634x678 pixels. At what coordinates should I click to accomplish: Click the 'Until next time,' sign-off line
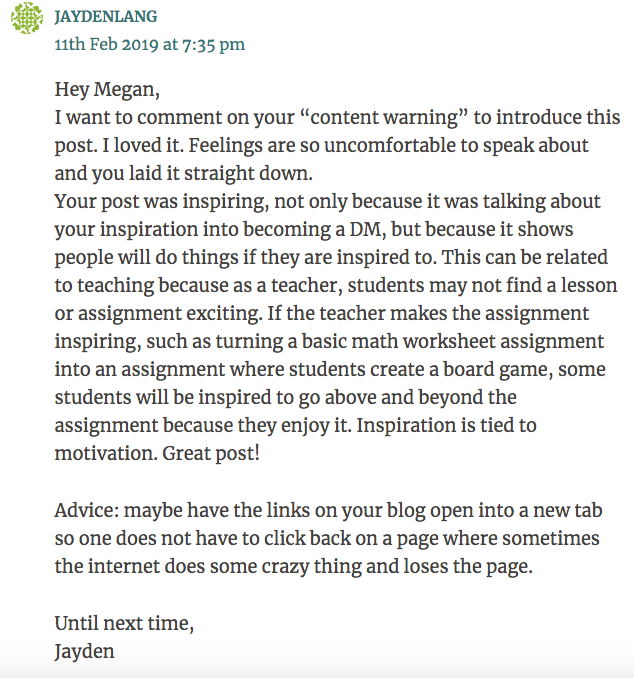coord(124,624)
